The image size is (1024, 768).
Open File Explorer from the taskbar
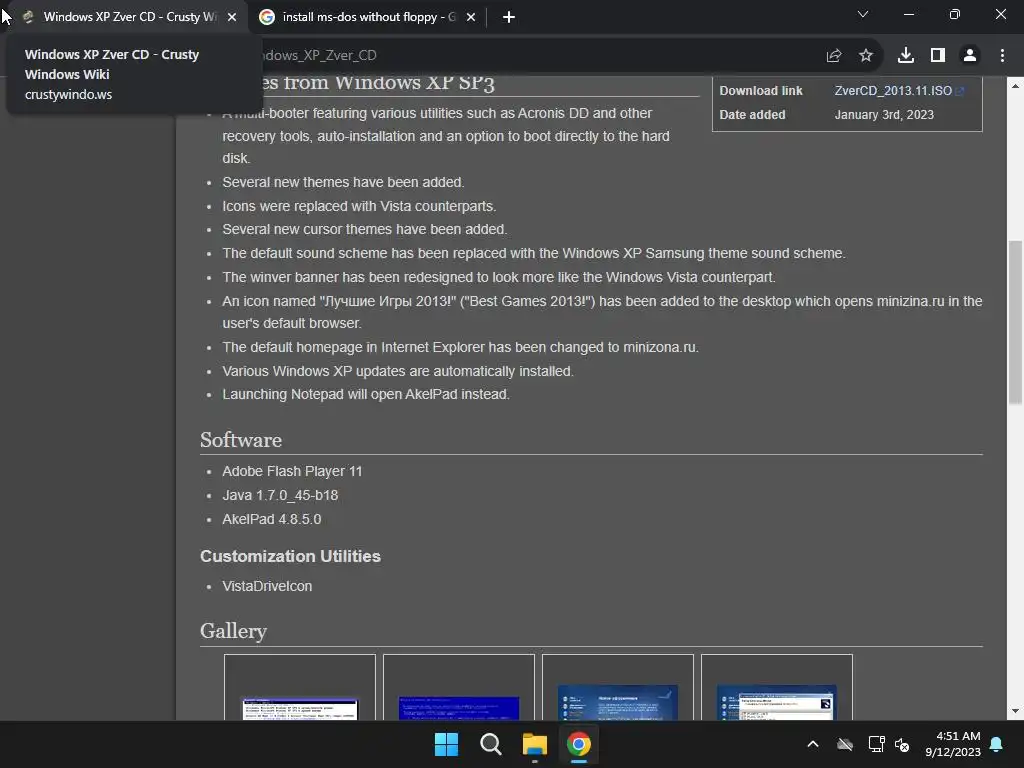(534, 744)
